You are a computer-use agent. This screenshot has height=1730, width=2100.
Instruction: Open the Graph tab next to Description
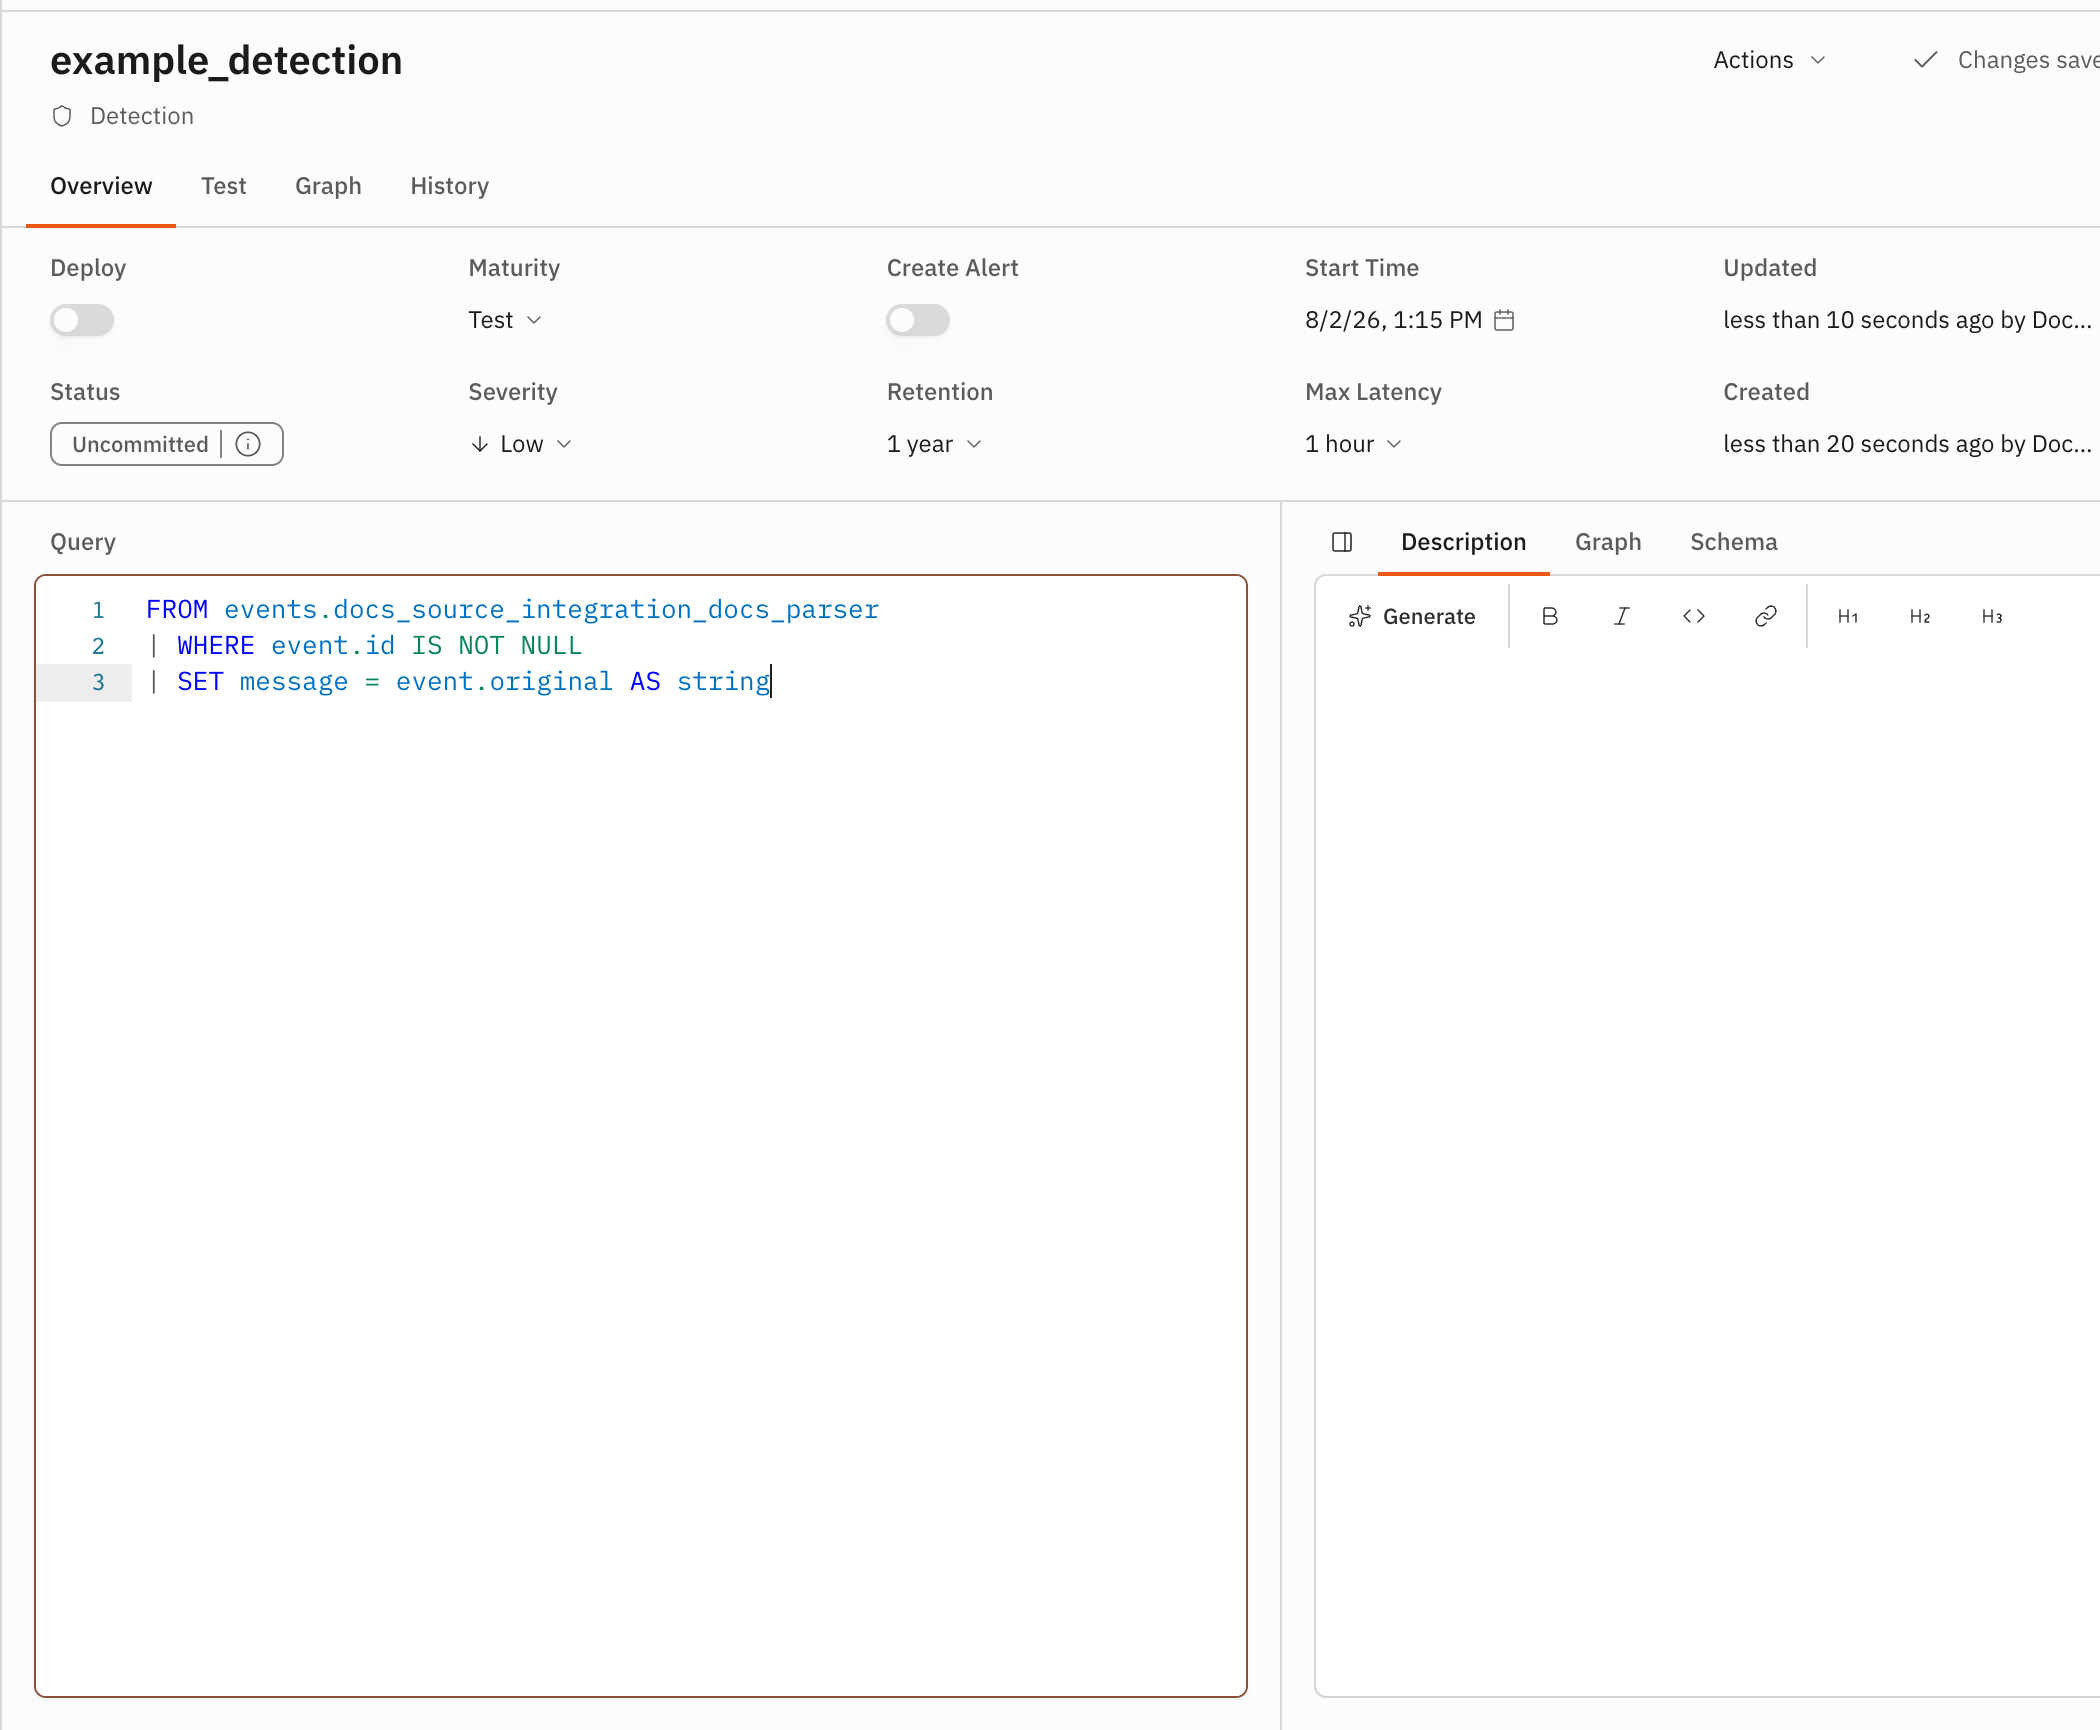pyautogui.click(x=1608, y=542)
